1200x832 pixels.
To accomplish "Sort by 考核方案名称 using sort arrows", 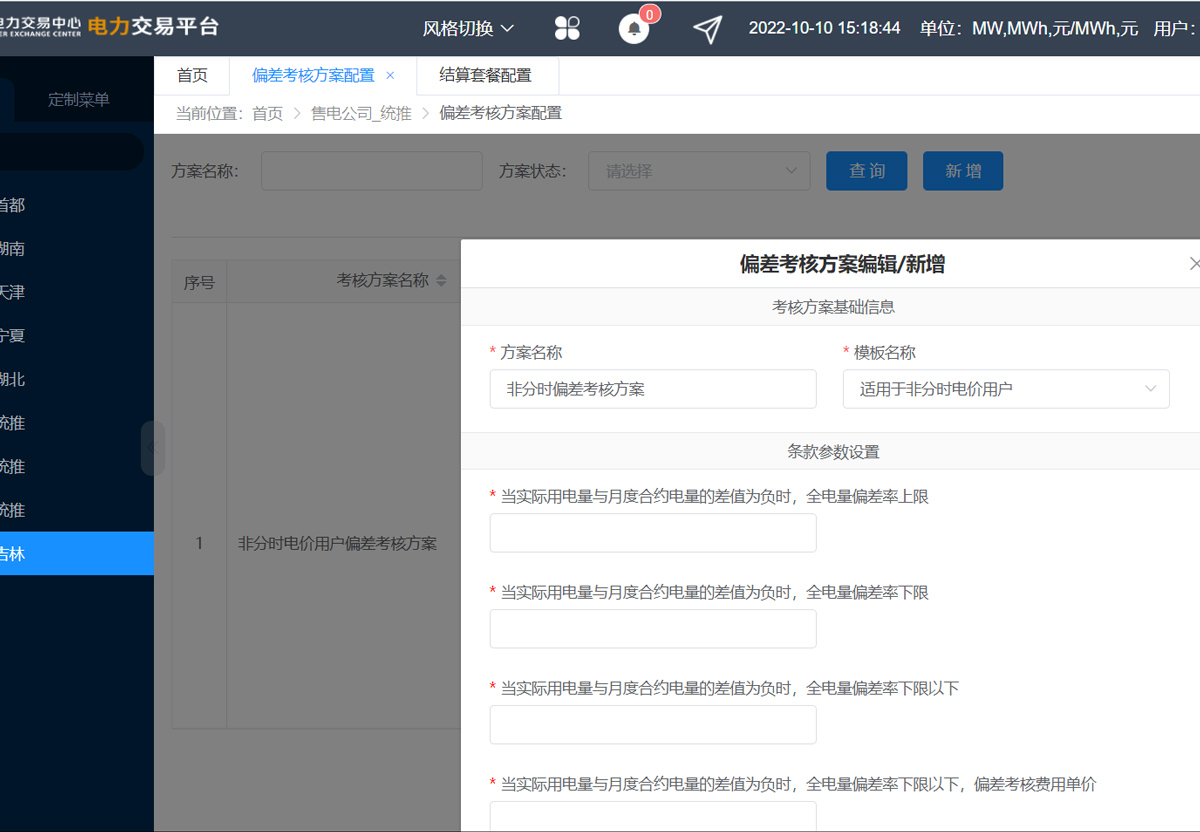I will tap(441, 281).
